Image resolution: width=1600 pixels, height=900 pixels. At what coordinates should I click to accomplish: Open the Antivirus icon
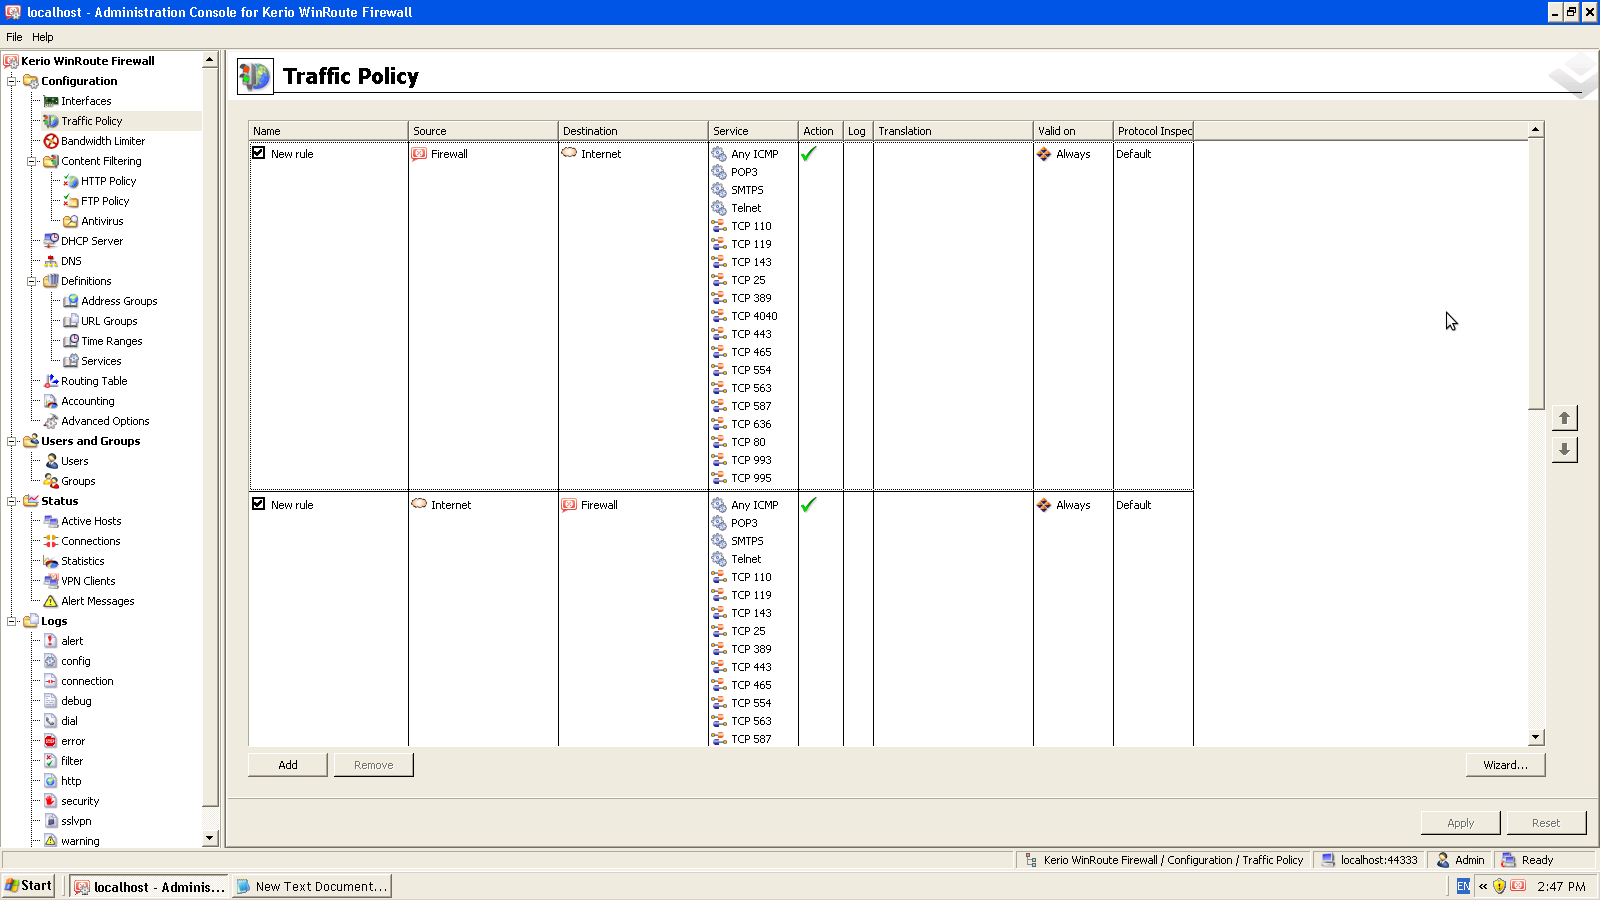pyautogui.click(x=71, y=221)
